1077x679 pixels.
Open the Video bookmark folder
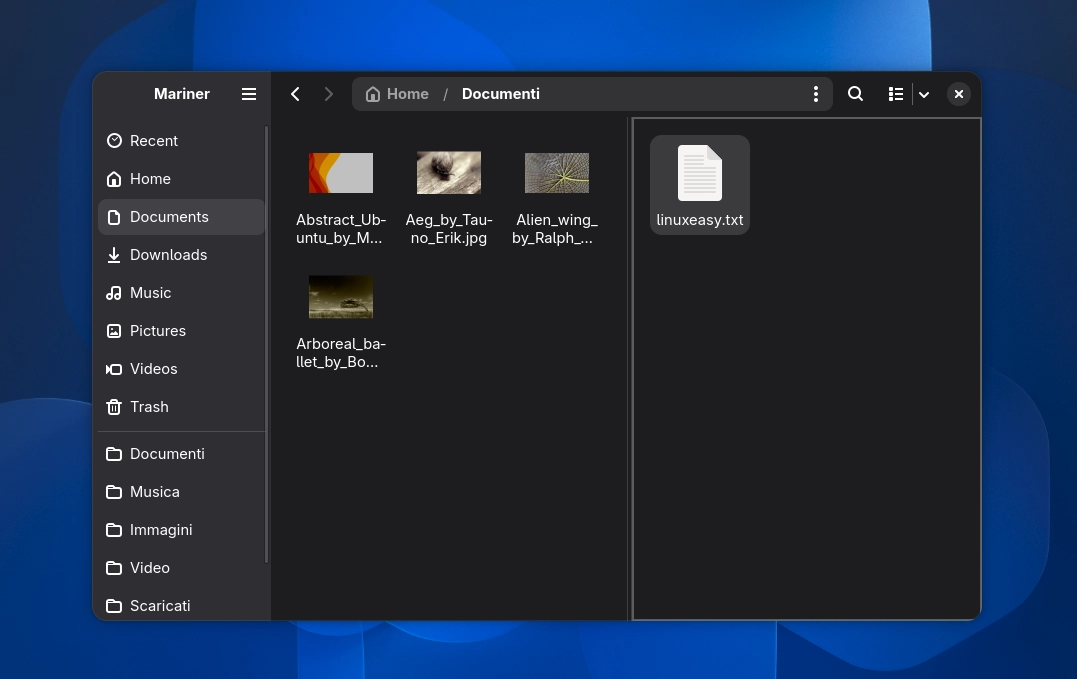click(181, 568)
